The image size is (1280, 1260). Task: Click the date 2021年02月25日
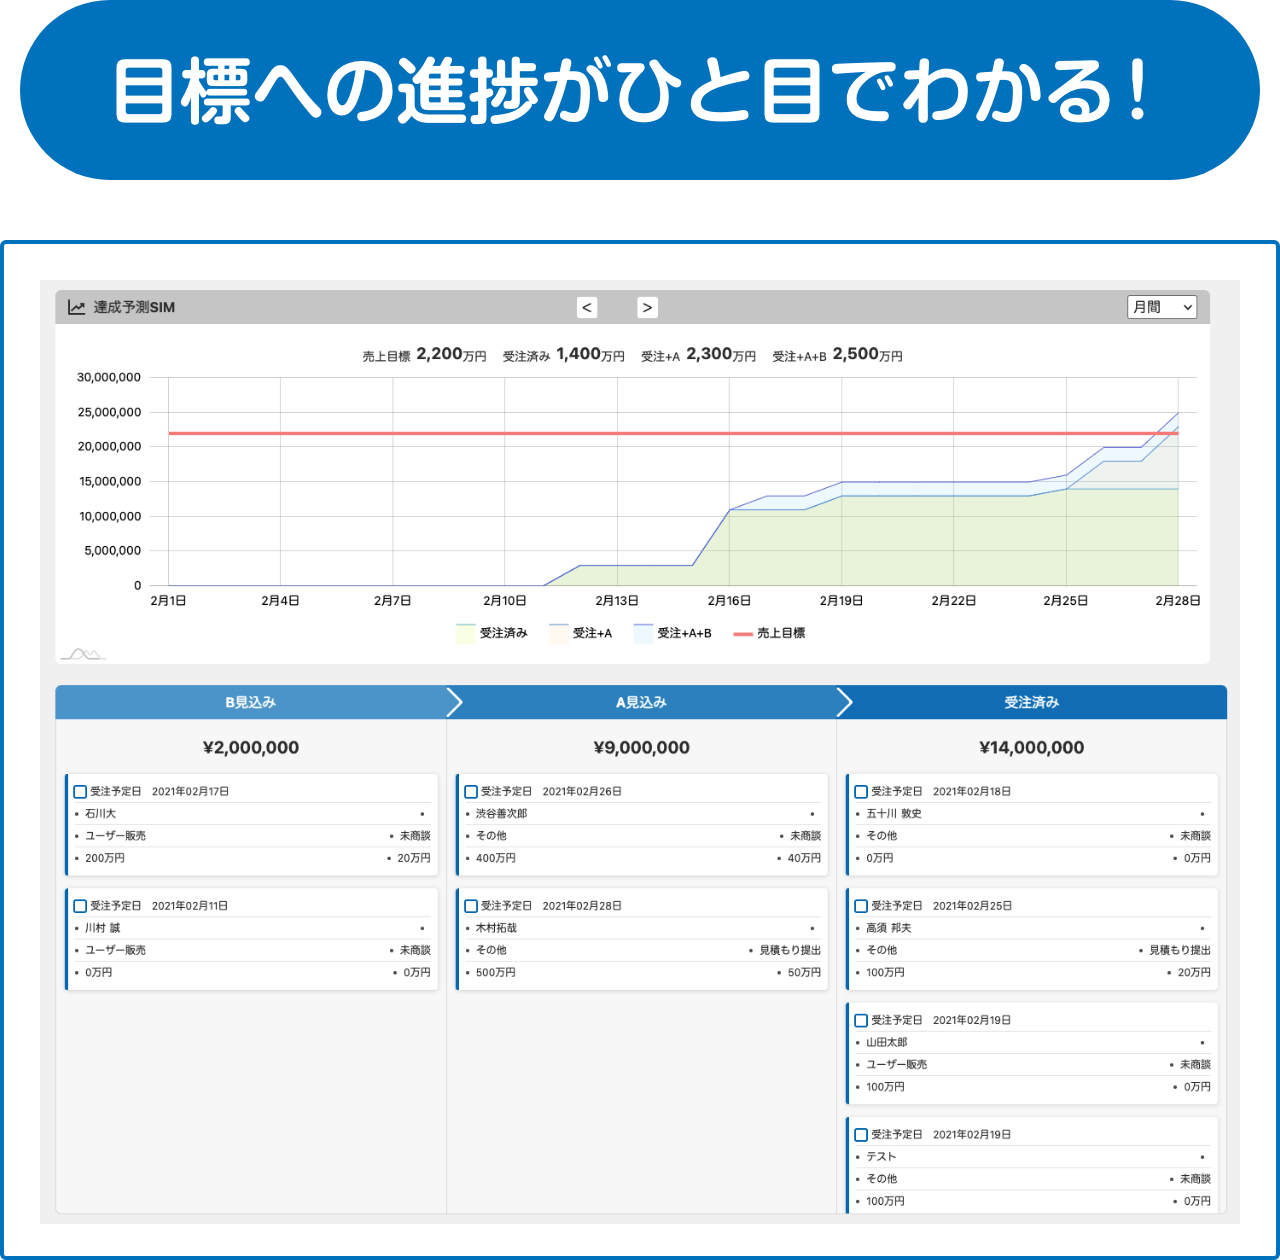pyautogui.click(x=972, y=906)
